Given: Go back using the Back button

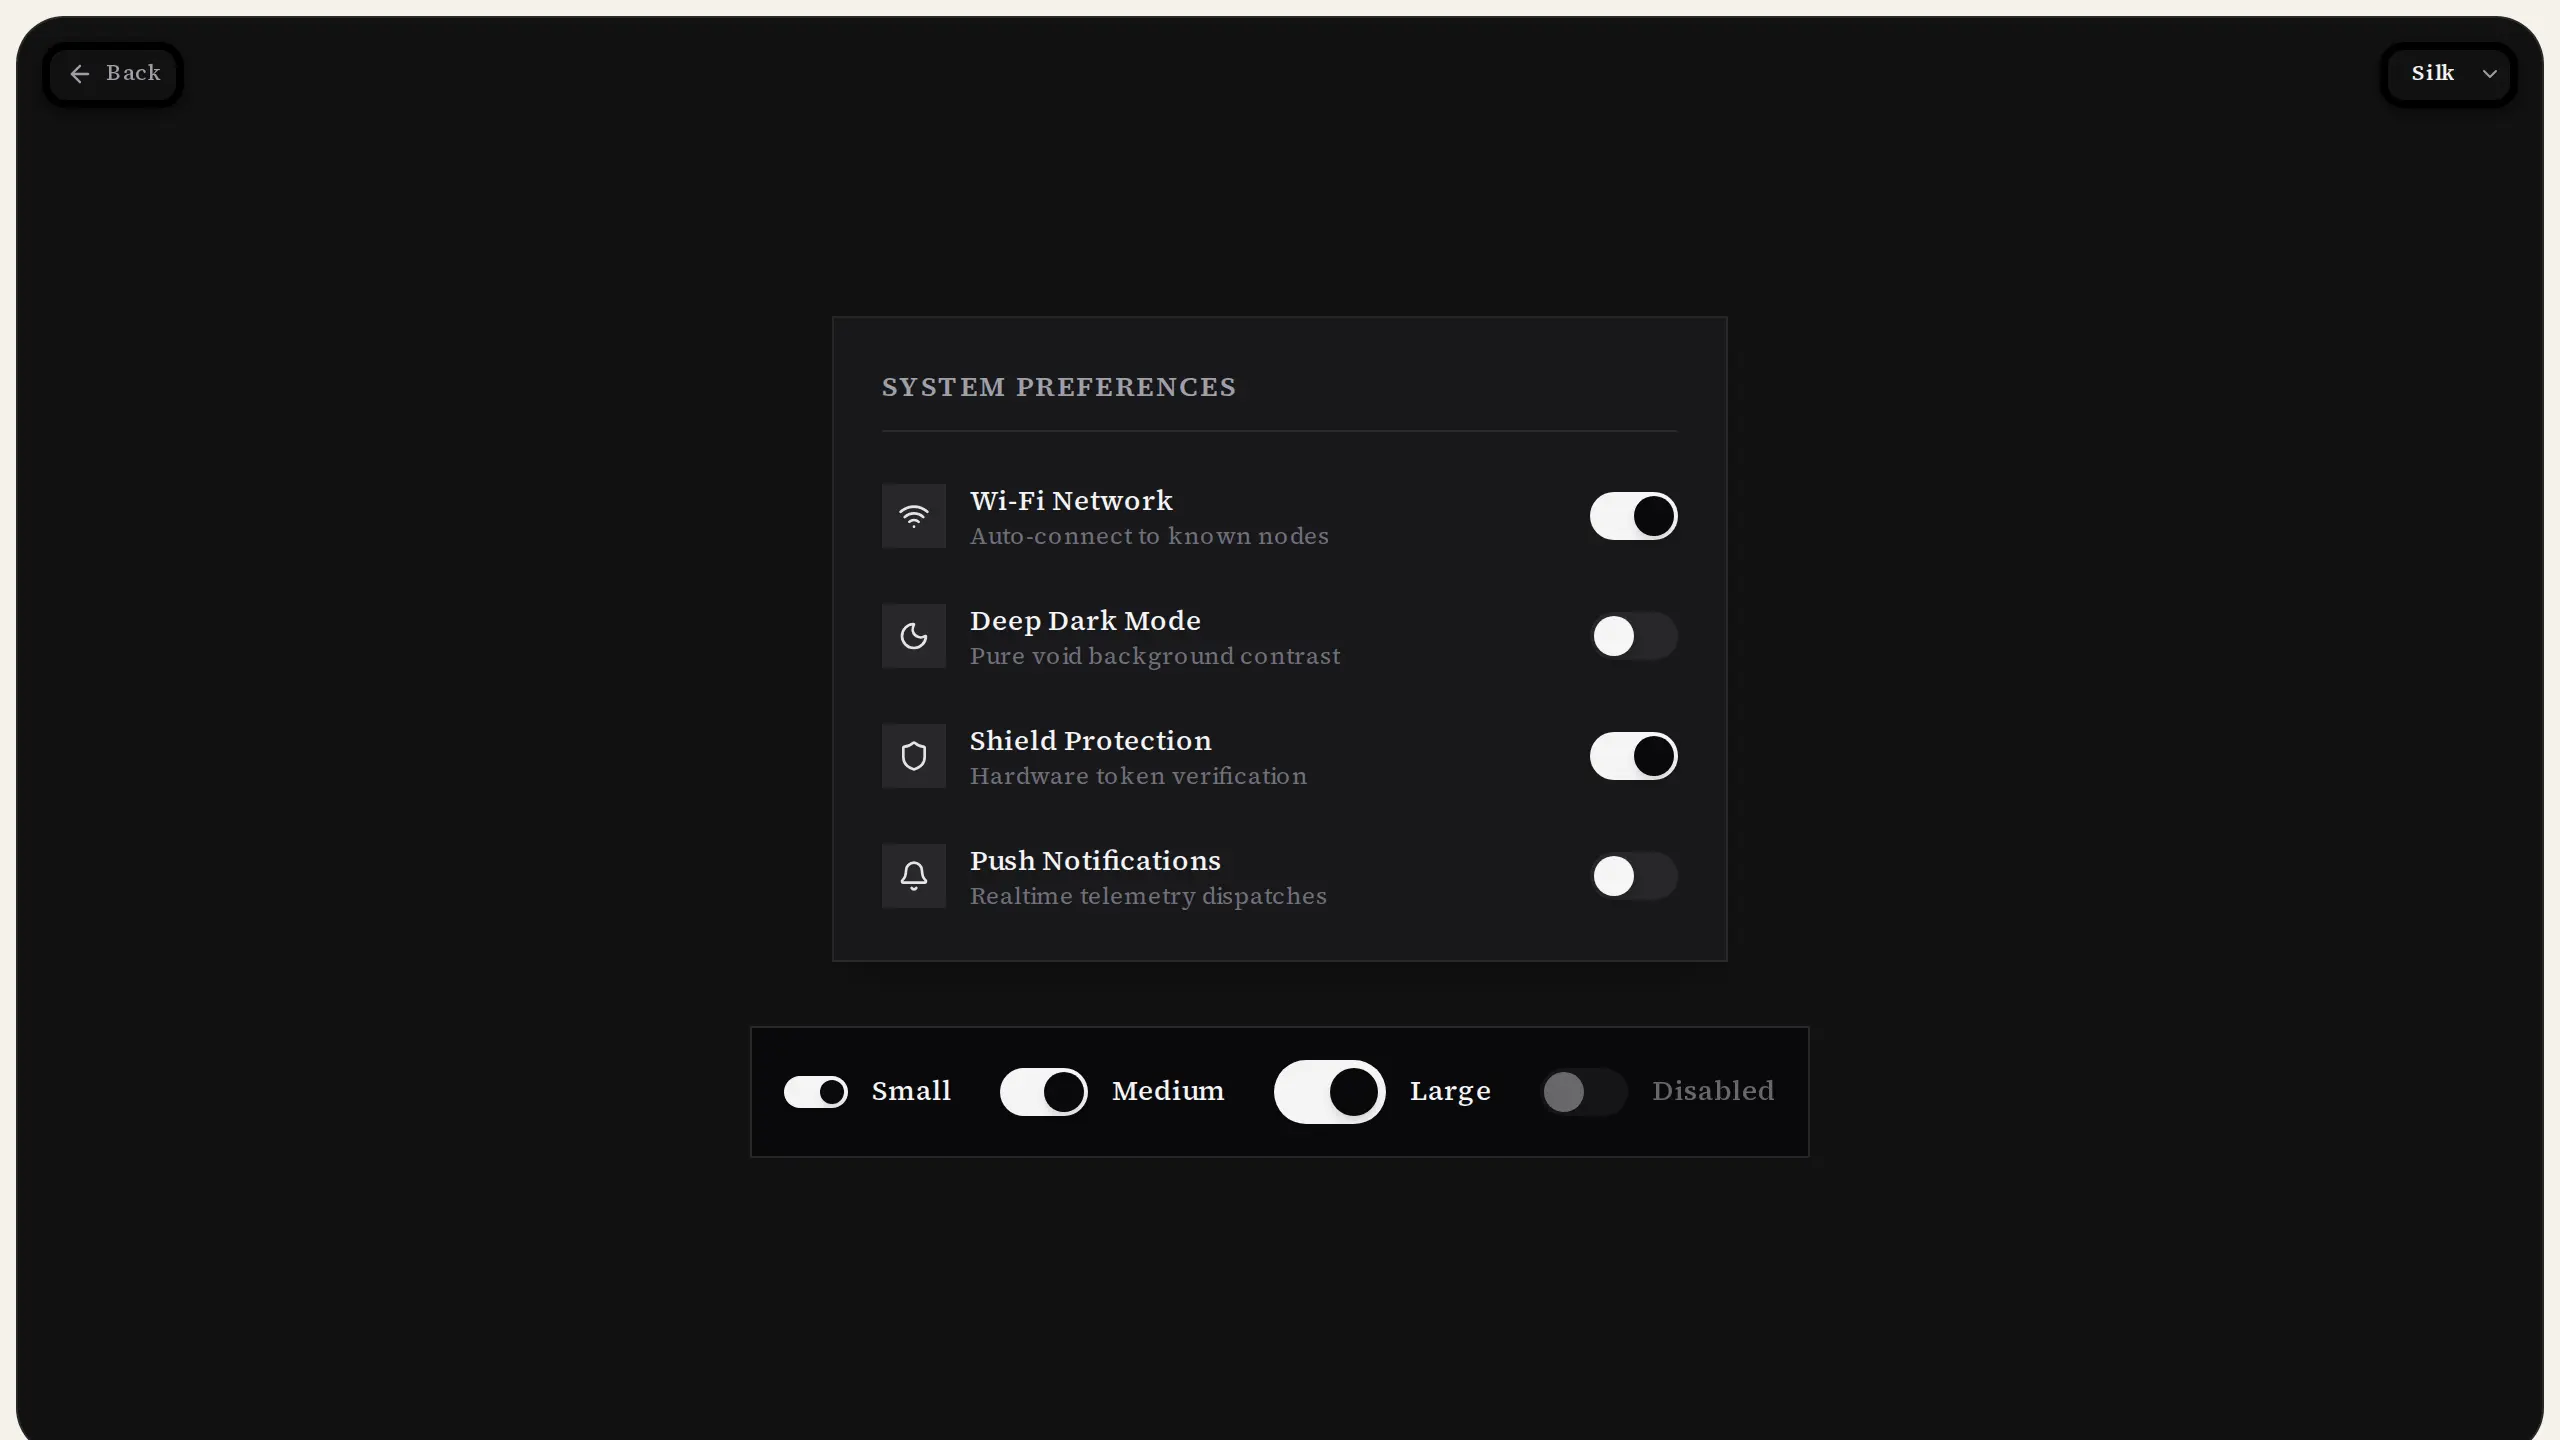Looking at the screenshot, I should [x=113, y=74].
